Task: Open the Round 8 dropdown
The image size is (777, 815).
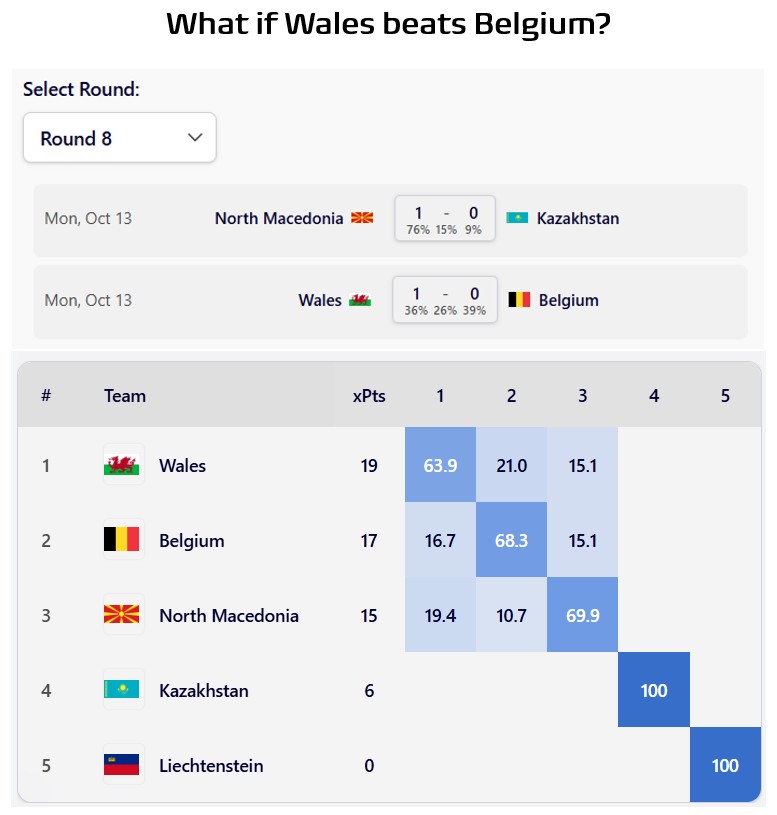Action: [120, 138]
